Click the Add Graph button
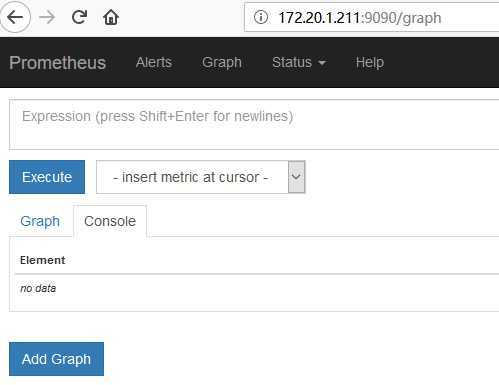 coord(56,359)
